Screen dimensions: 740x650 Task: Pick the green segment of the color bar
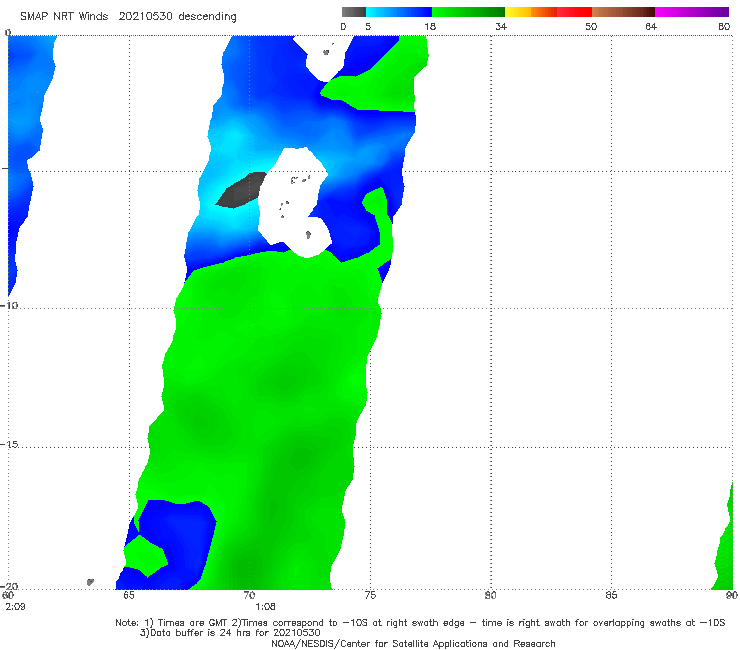pyautogui.click(x=468, y=12)
